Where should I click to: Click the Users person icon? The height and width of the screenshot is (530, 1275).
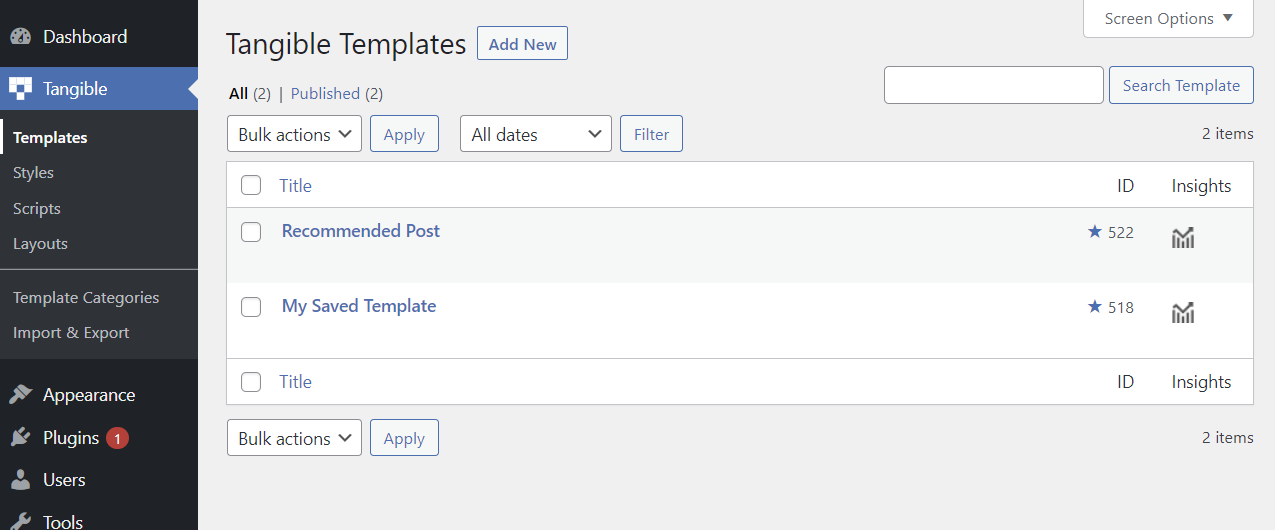pos(21,480)
